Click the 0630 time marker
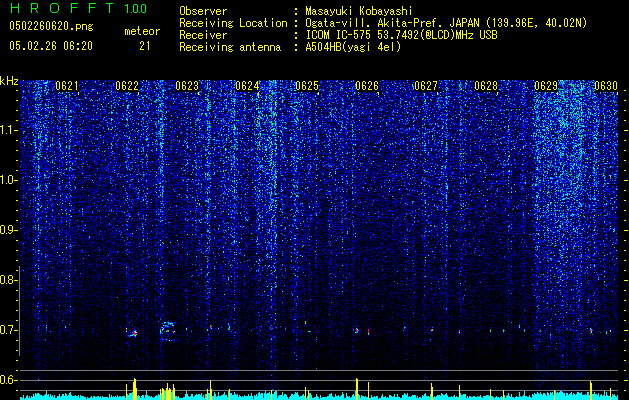This screenshot has height=400, width=629. (606, 86)
